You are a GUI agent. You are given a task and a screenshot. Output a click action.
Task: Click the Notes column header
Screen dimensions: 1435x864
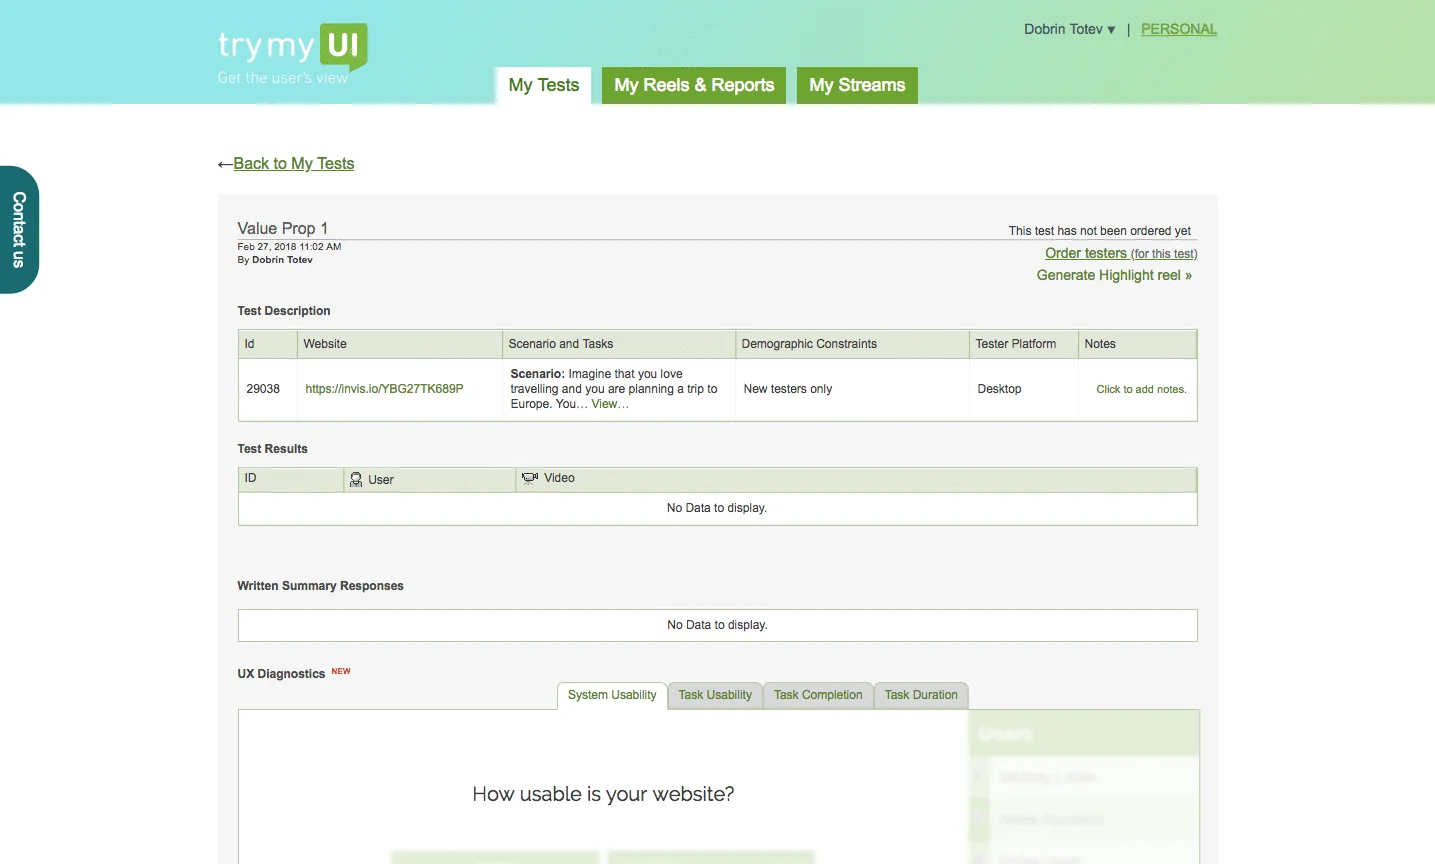coord(1137,344)
